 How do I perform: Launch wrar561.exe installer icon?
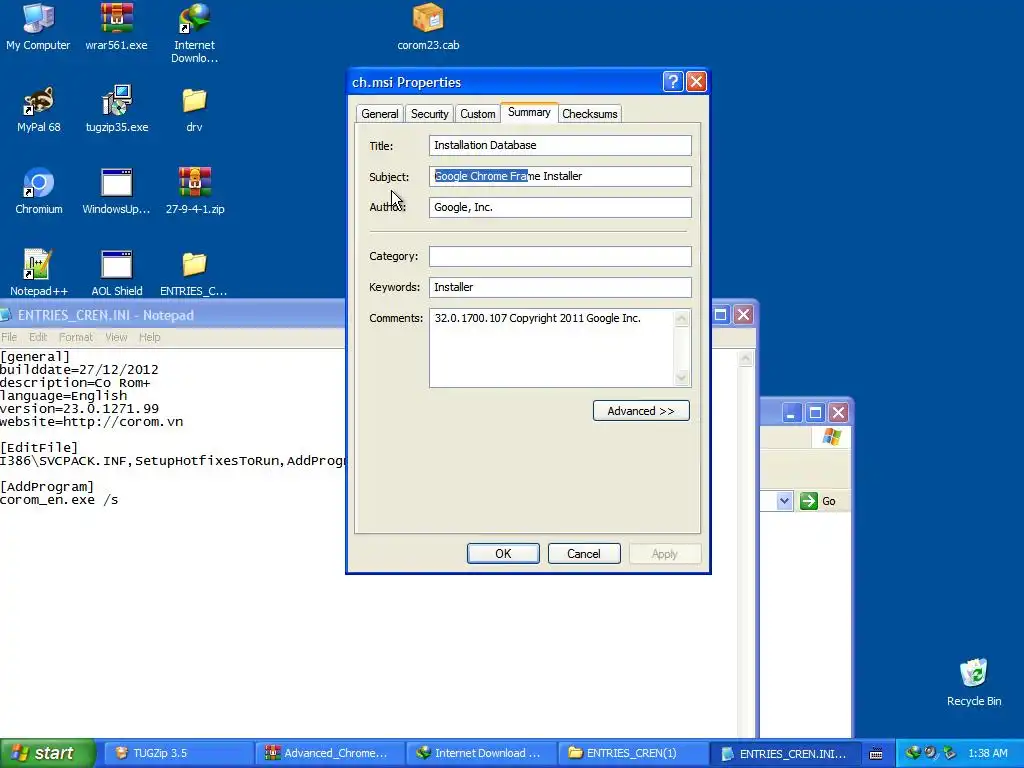[116, 27]
